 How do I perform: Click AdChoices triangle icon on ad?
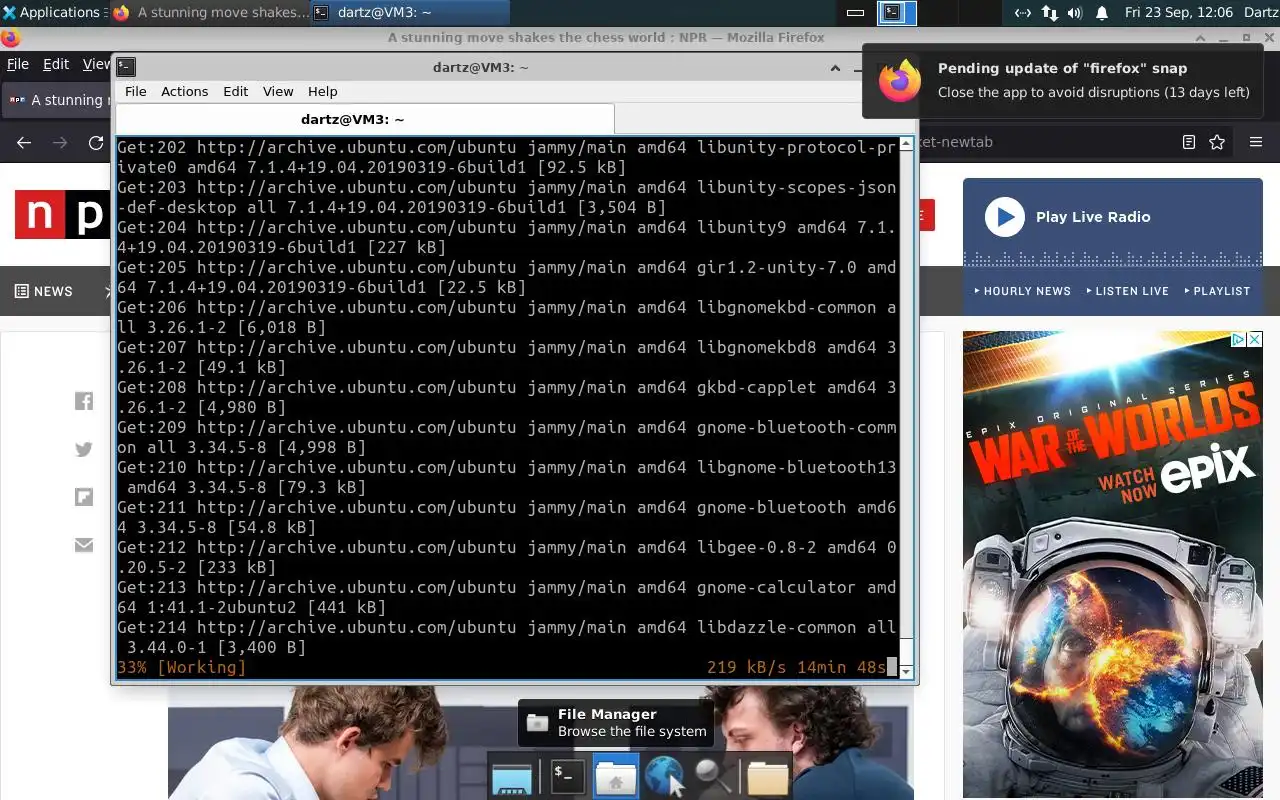pos(1237,340)
